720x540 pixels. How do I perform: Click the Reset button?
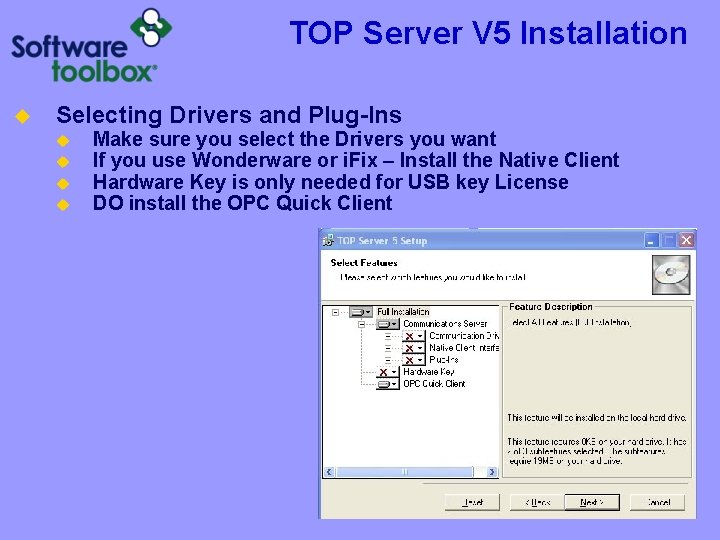click(472, 502)
